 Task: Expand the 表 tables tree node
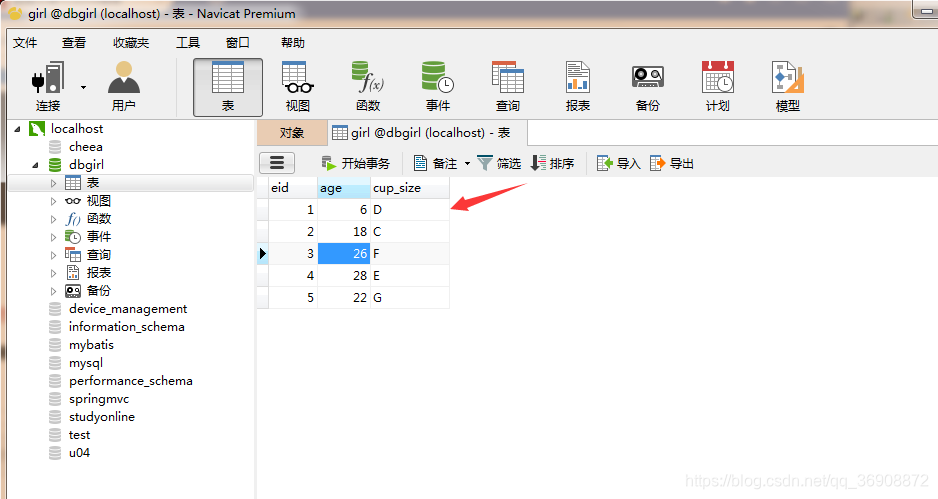click(x=53, y=183)
